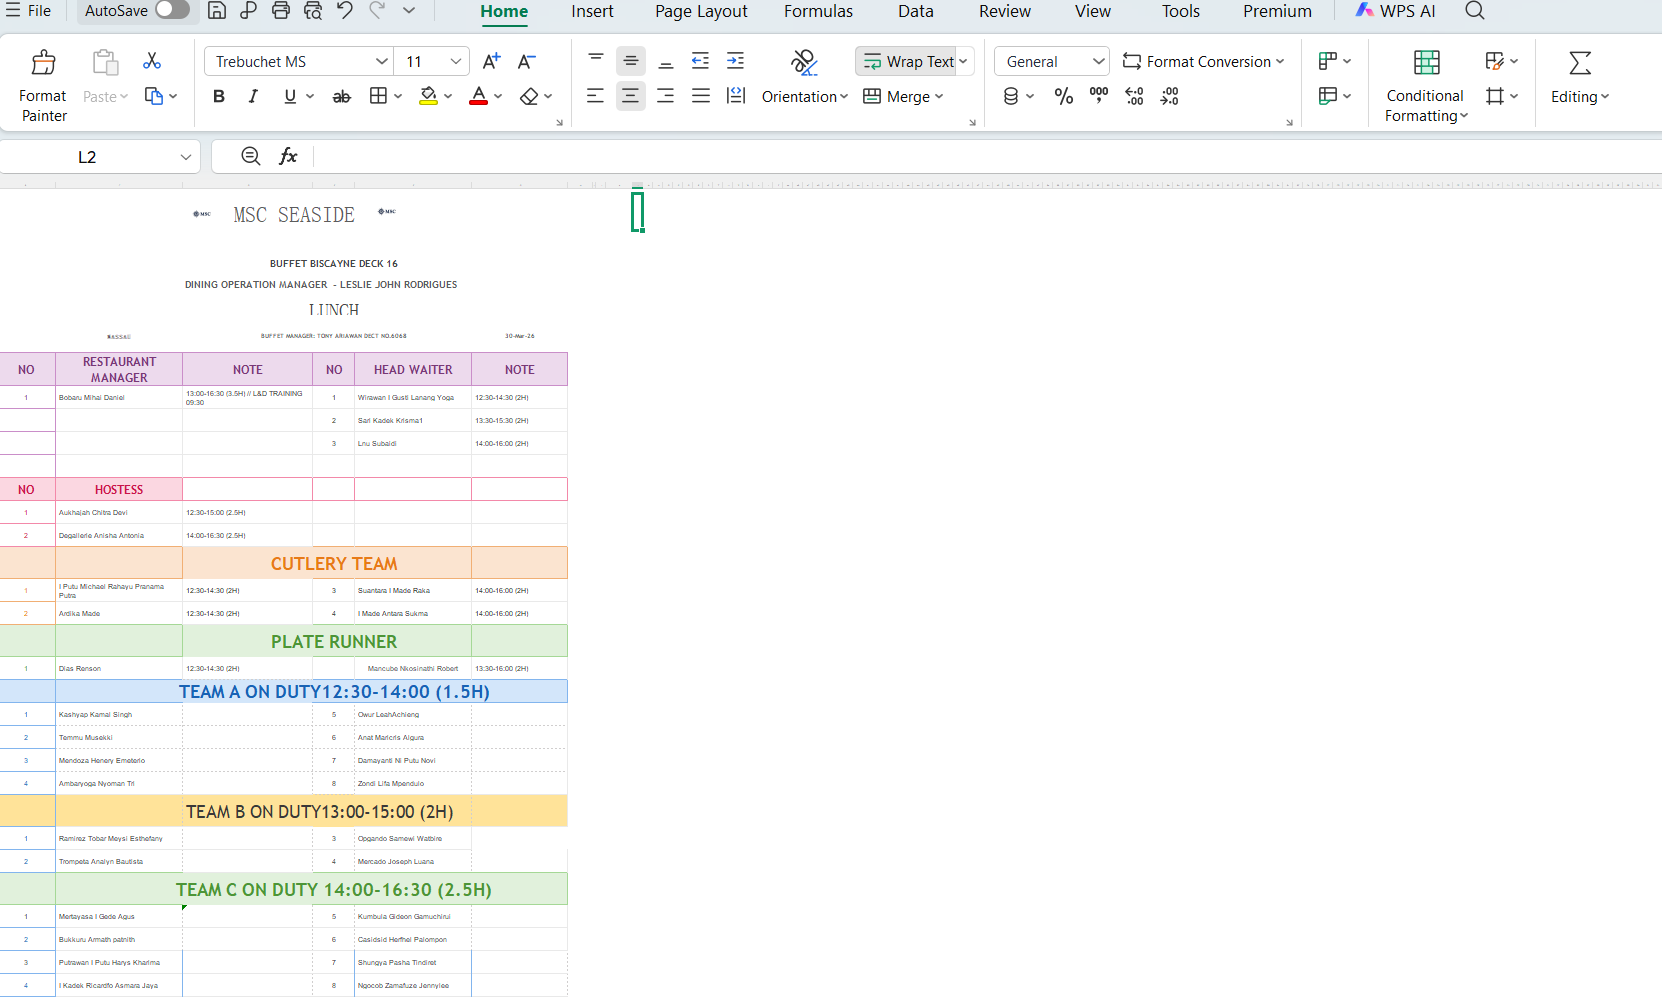Open the Trebuchet MS font dropdown
The height and width of the screenshot is (1002, 1662).
[381, 61]
